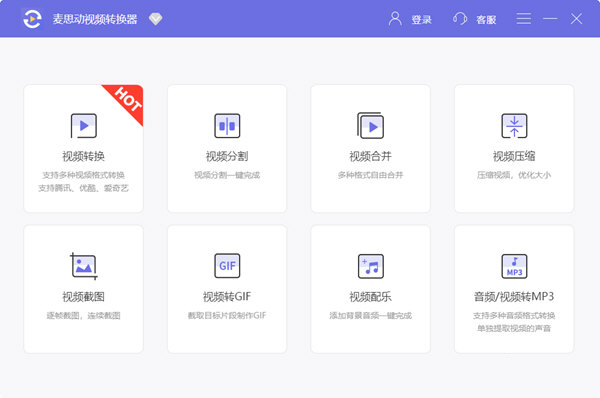
Task: Click the 视频合并 merge icon
Action: pyautogui.click(x=370, y=125)
